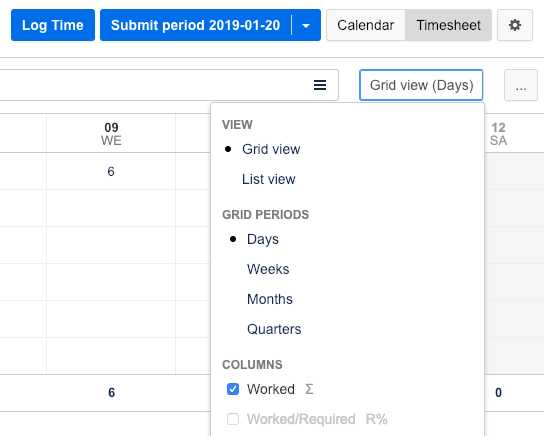Screen dimensions: 544x436
Task: Click the 6 hours cell under Wednesday 09
Action: pos(111,171)
